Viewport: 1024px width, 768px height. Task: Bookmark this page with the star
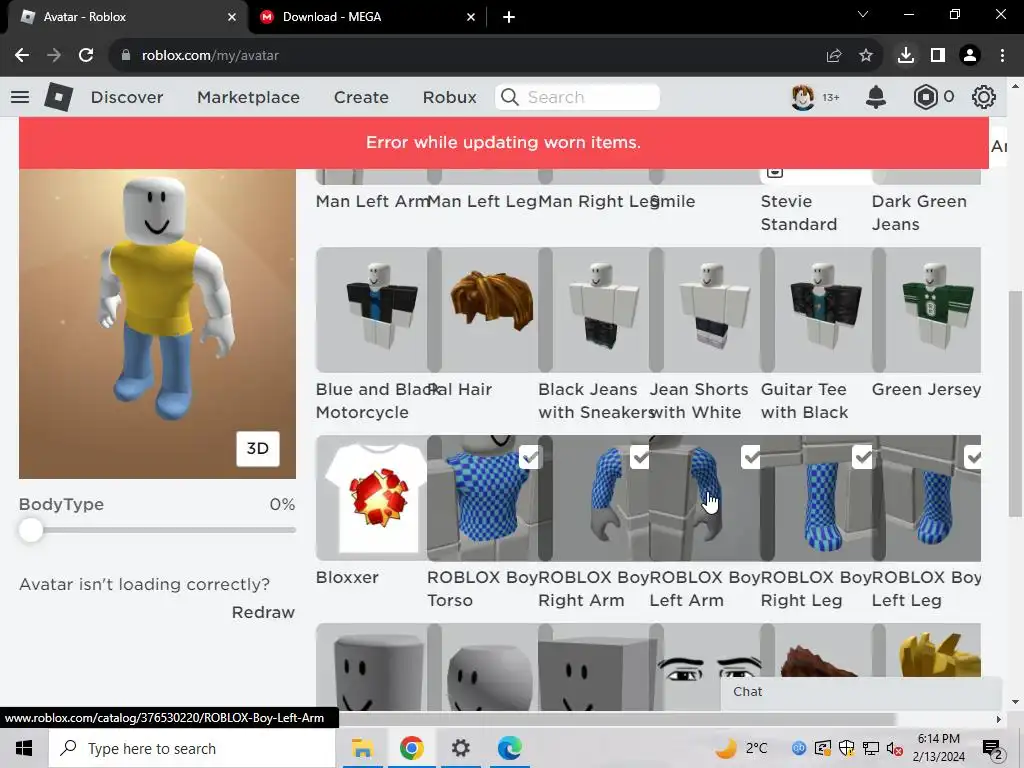(x=866, y=56)
